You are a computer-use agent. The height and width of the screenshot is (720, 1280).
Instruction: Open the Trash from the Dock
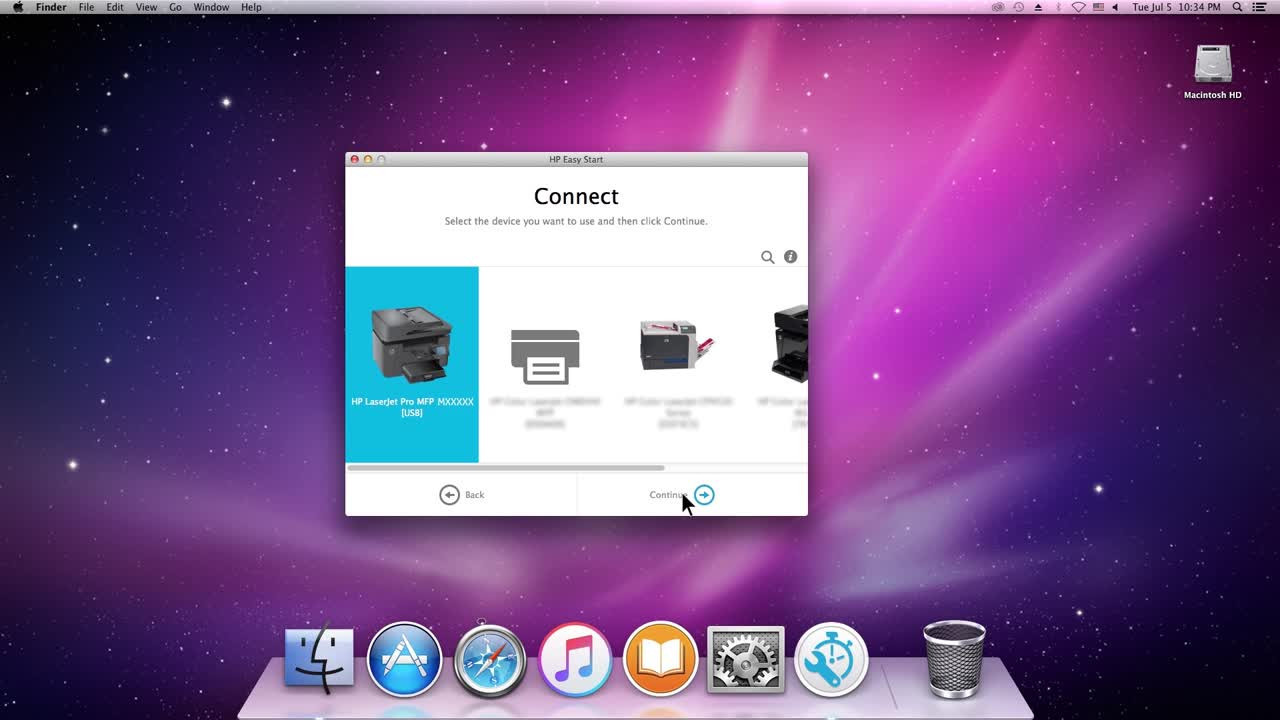953,658
